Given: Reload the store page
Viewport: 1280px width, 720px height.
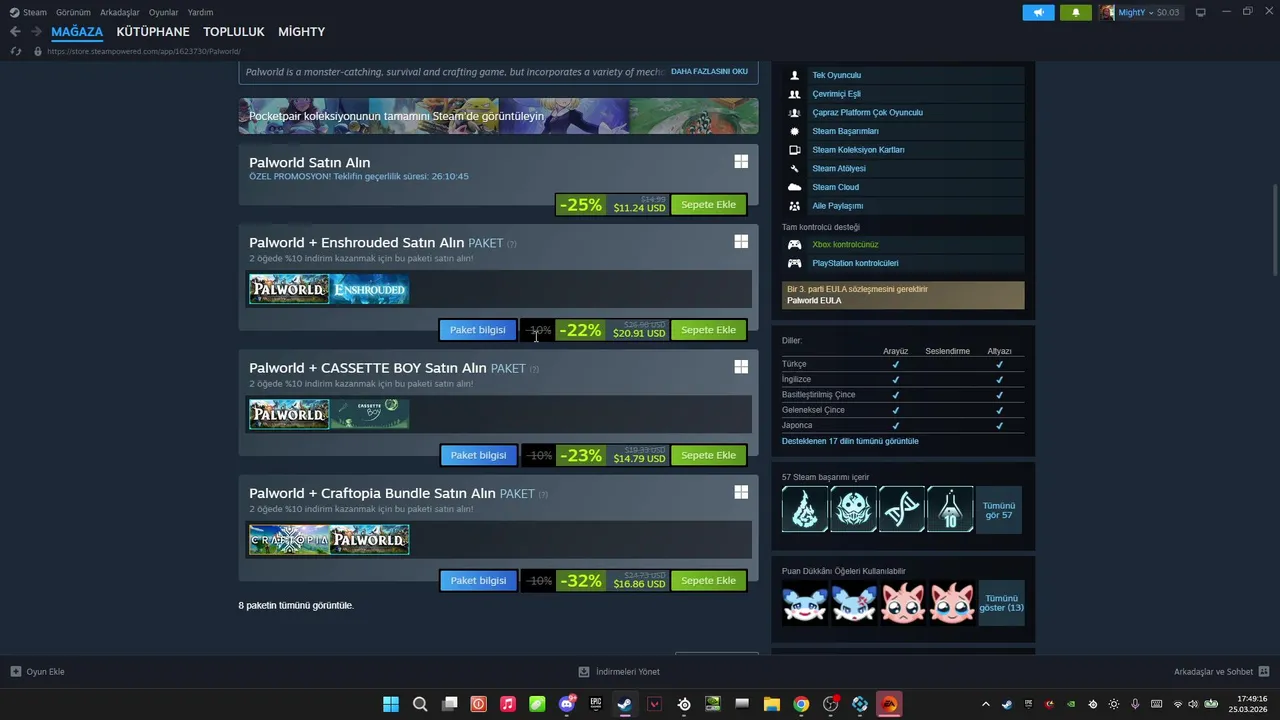Looking at the screenshot, I should (16, 51).
